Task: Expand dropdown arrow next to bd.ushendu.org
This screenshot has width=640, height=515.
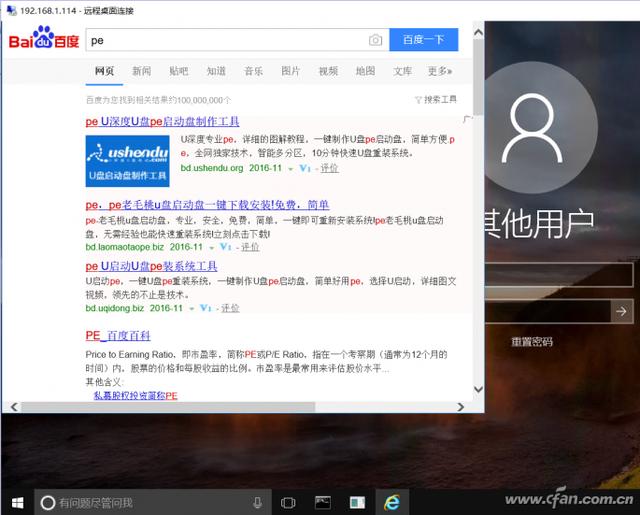Action: coord(291,169)
